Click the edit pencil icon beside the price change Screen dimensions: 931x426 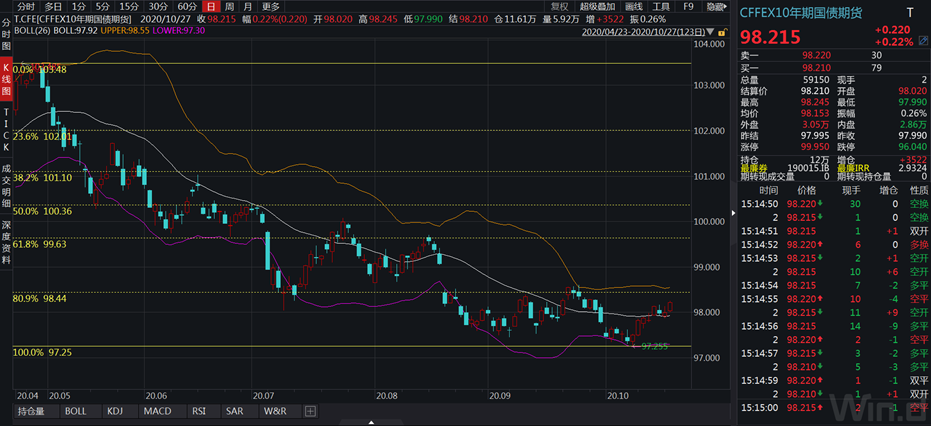click(923, 41)
